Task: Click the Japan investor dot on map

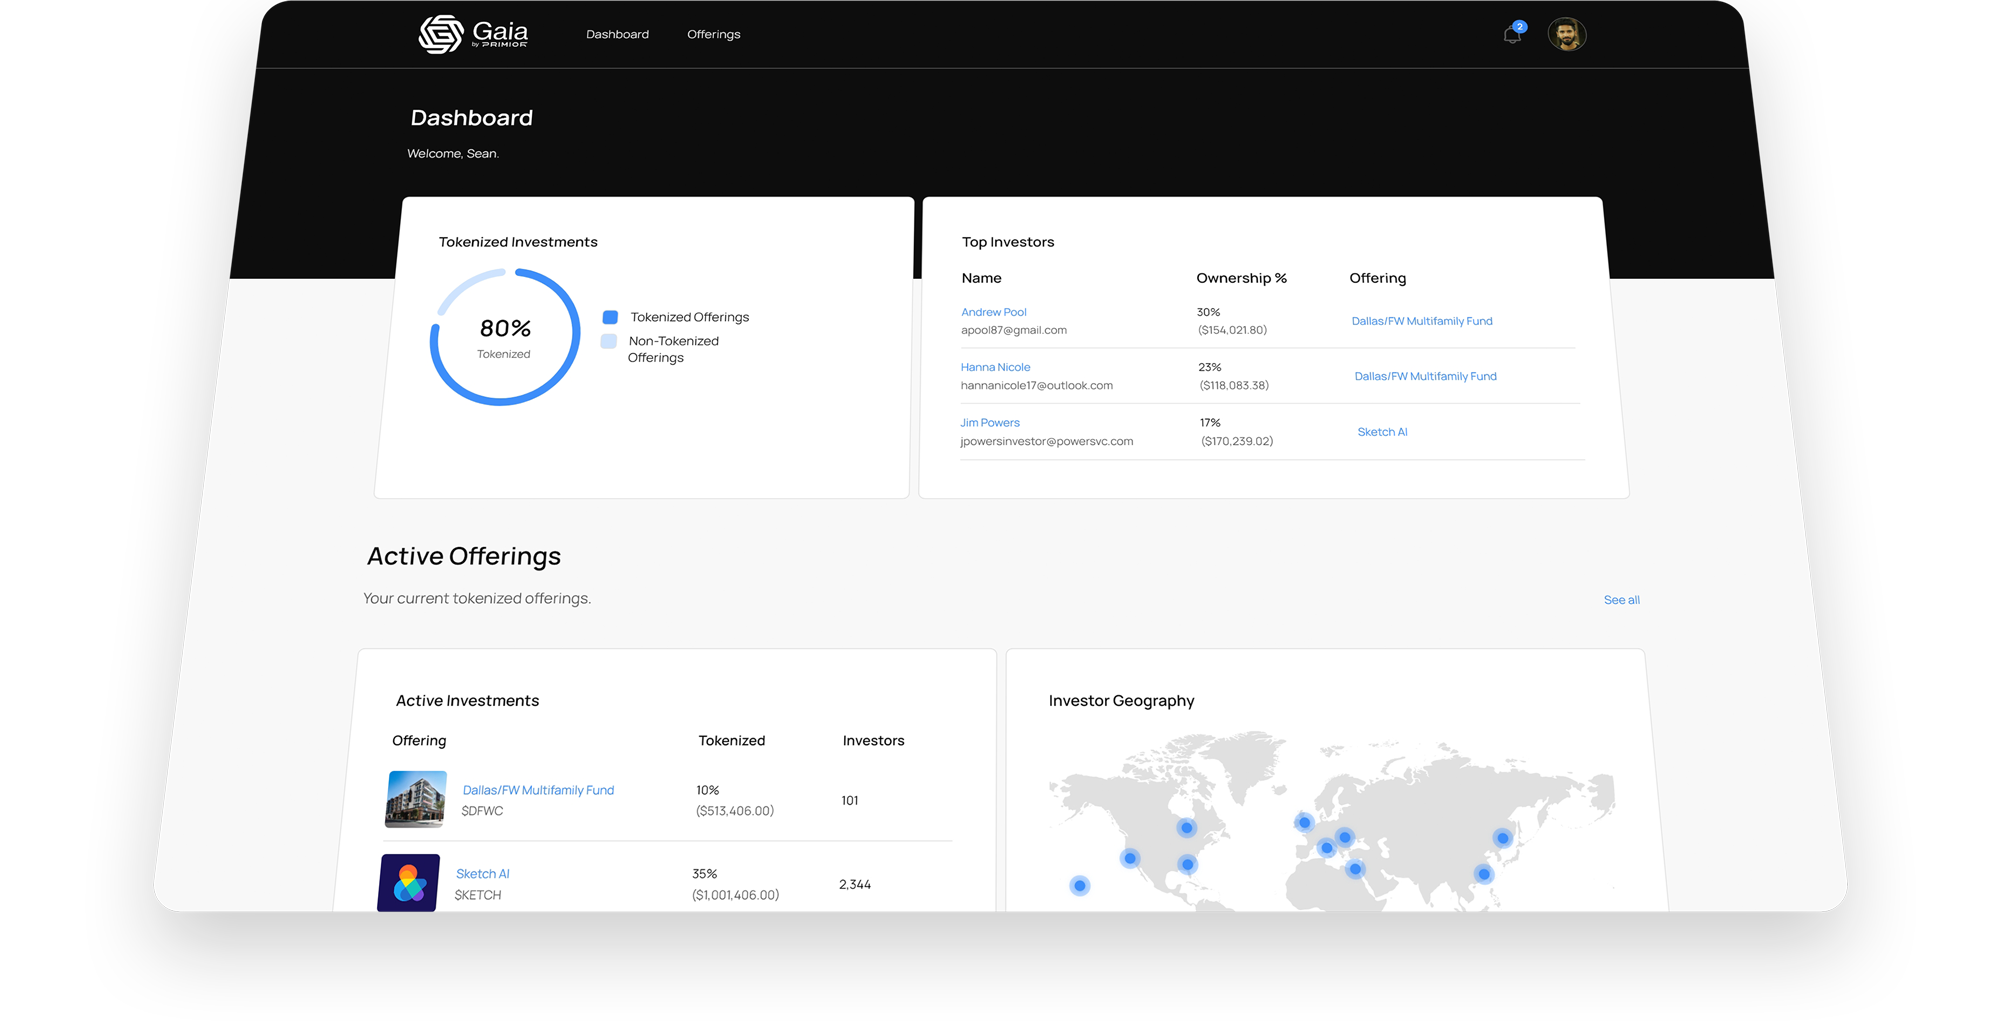Action: pyautogui.click(x=1502, y=838)
